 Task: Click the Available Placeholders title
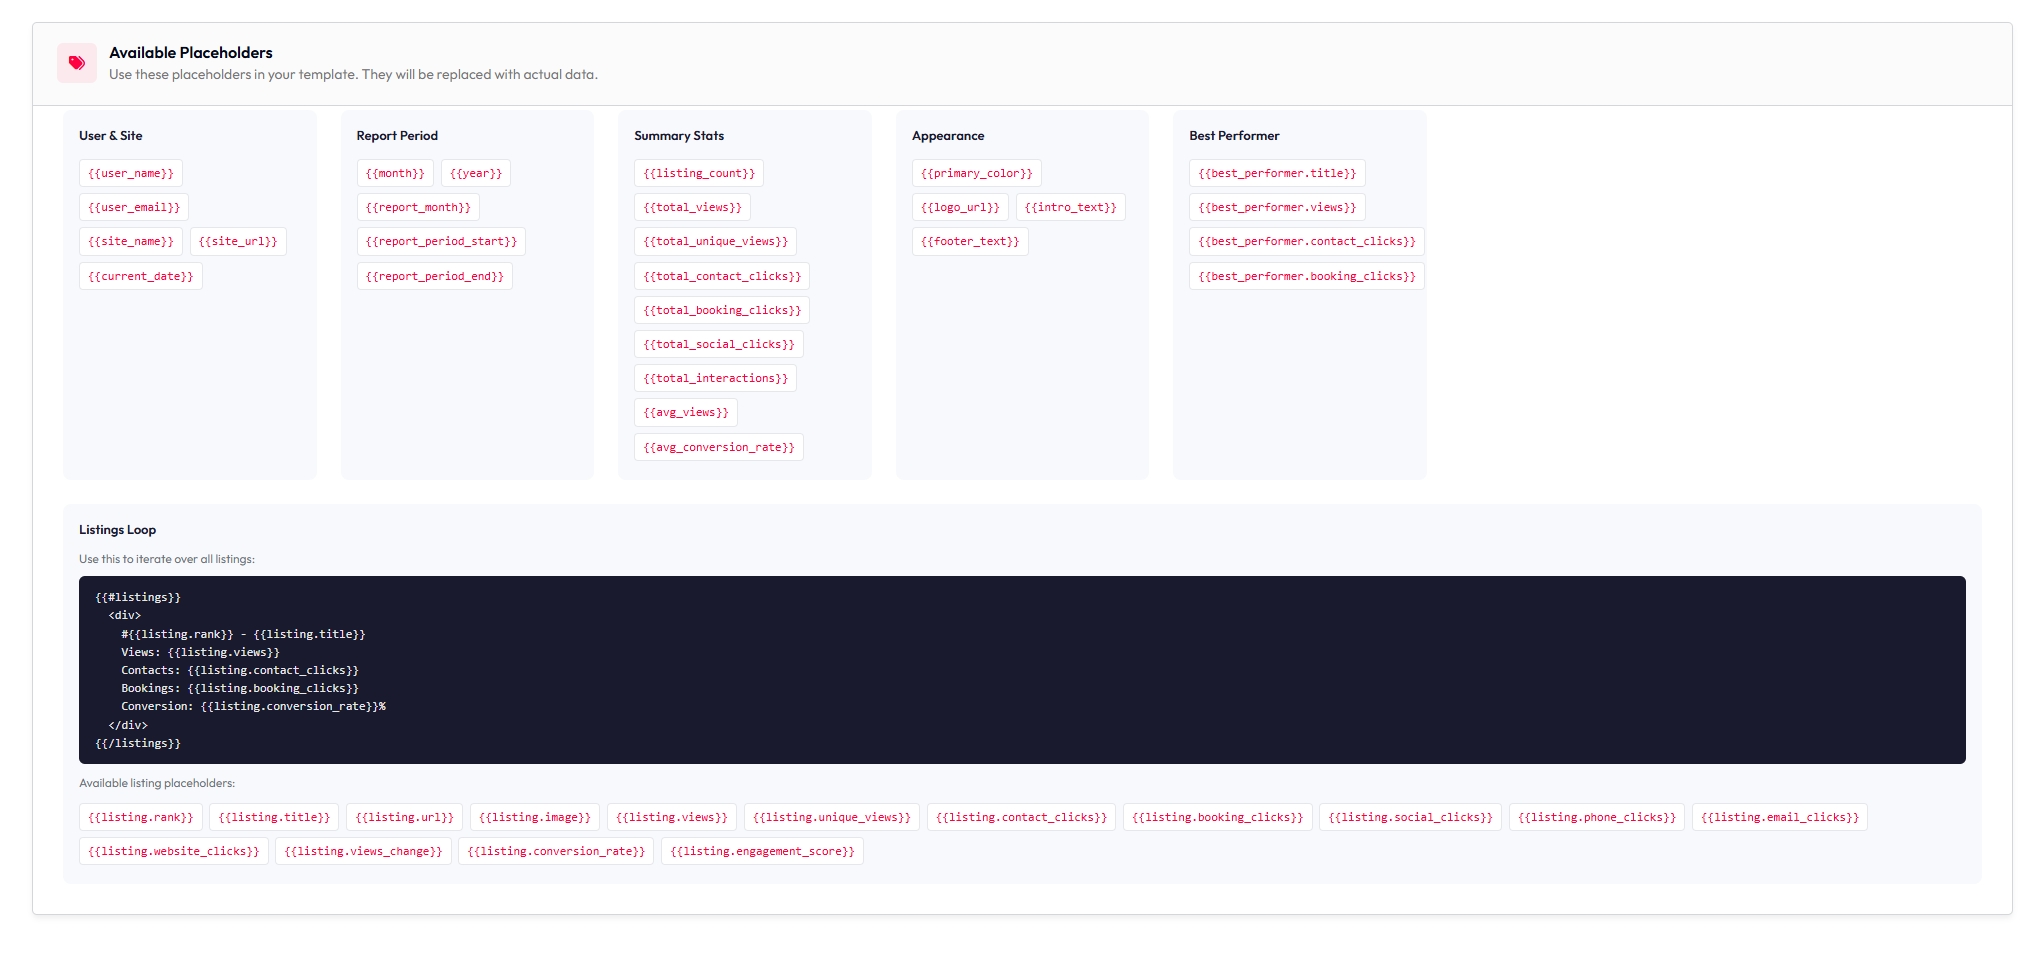(191, 53)
